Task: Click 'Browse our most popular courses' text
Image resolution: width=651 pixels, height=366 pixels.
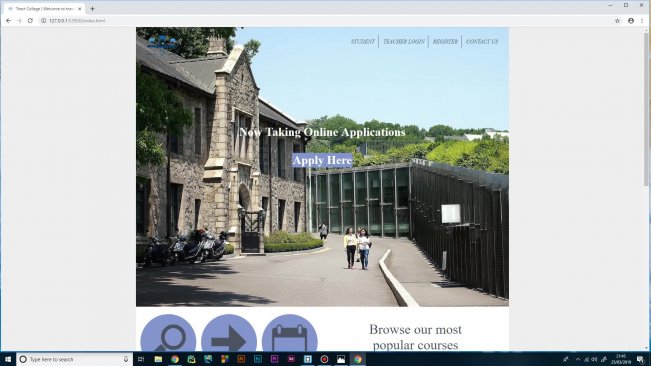Action: click(415, 337)
